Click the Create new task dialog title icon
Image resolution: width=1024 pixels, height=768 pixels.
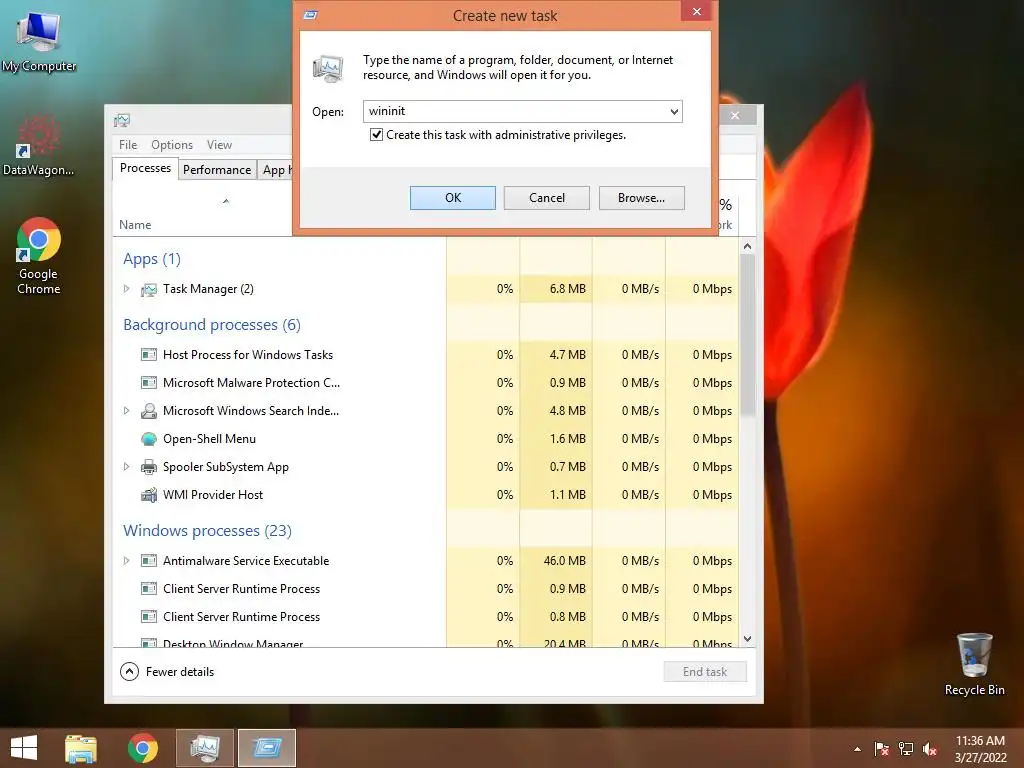pos(311,15)
